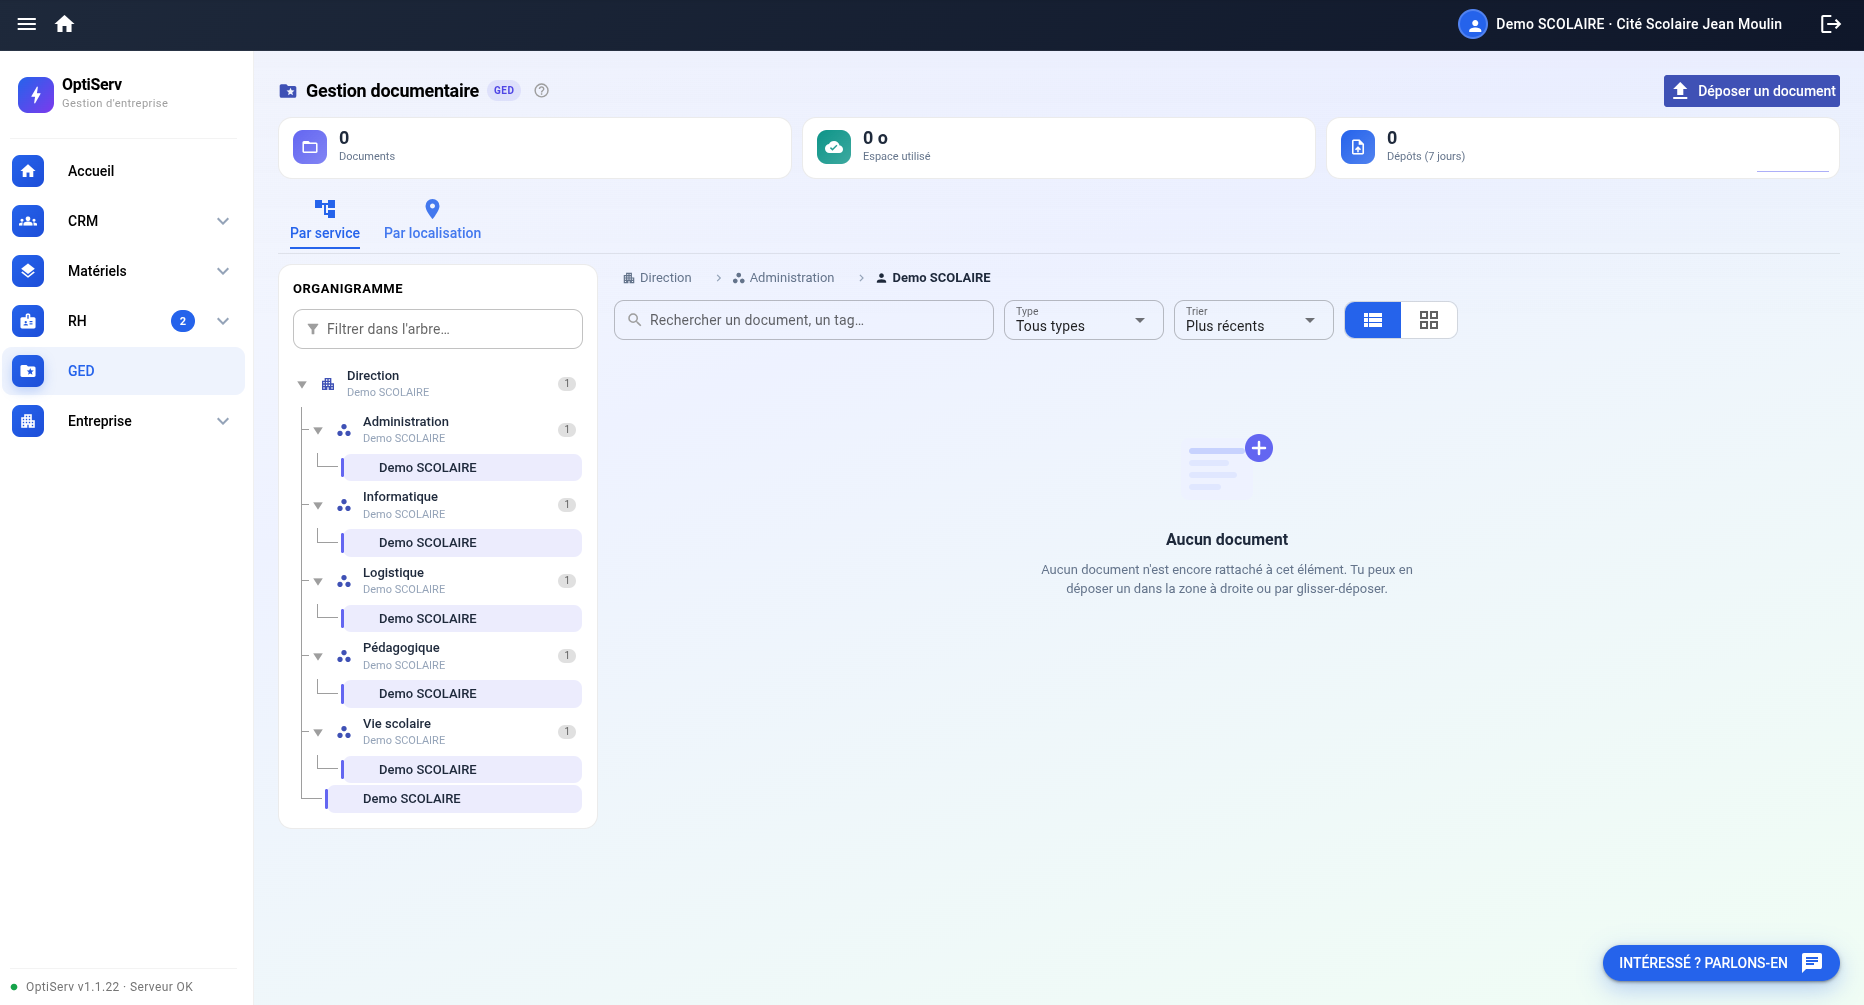This screenshot has width=1864, height=1005.
Task: Click OptiServ v1.1.22 server status text
Action: [109, 987]
